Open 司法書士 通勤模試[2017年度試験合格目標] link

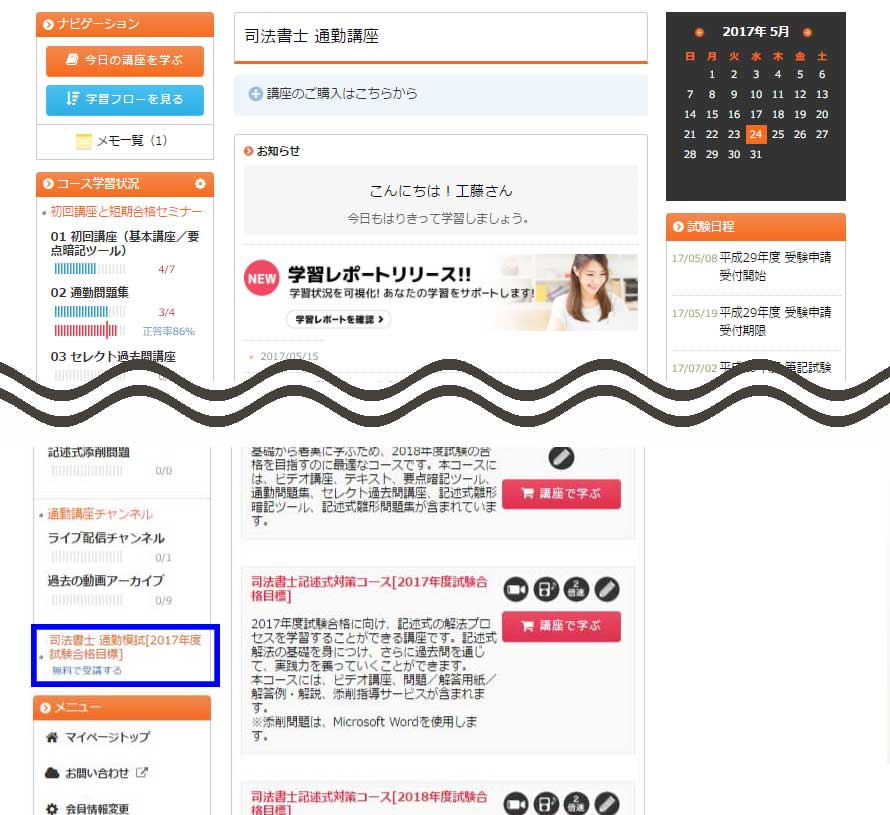[125, 647]
